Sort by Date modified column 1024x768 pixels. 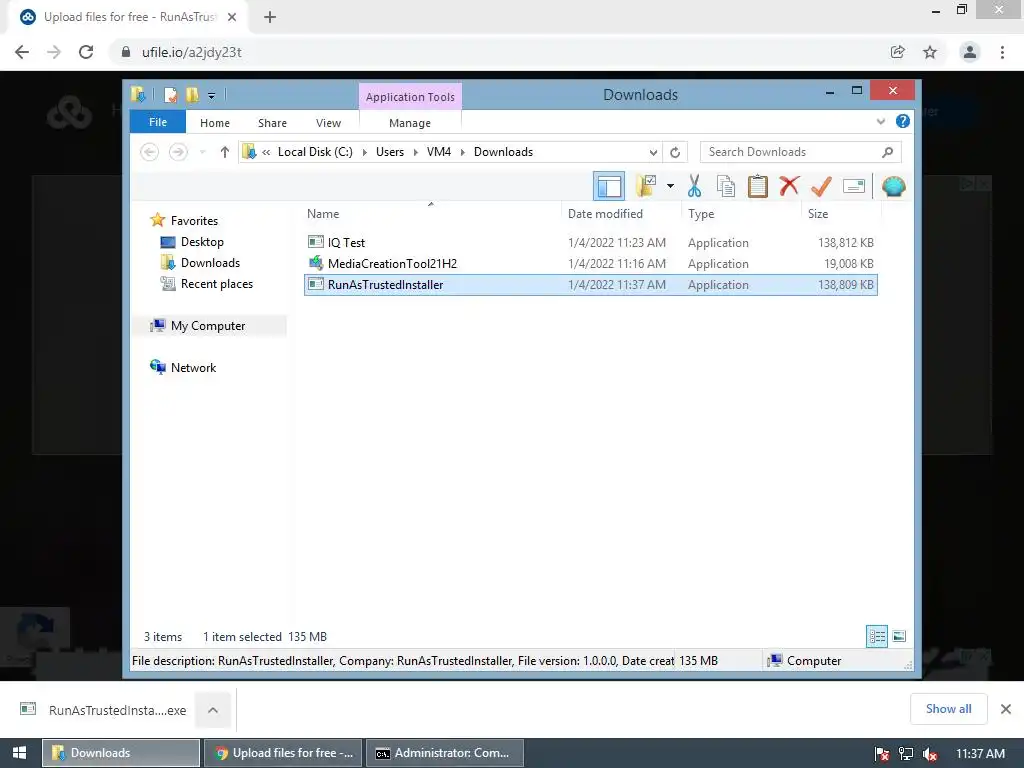click(605, 214)
